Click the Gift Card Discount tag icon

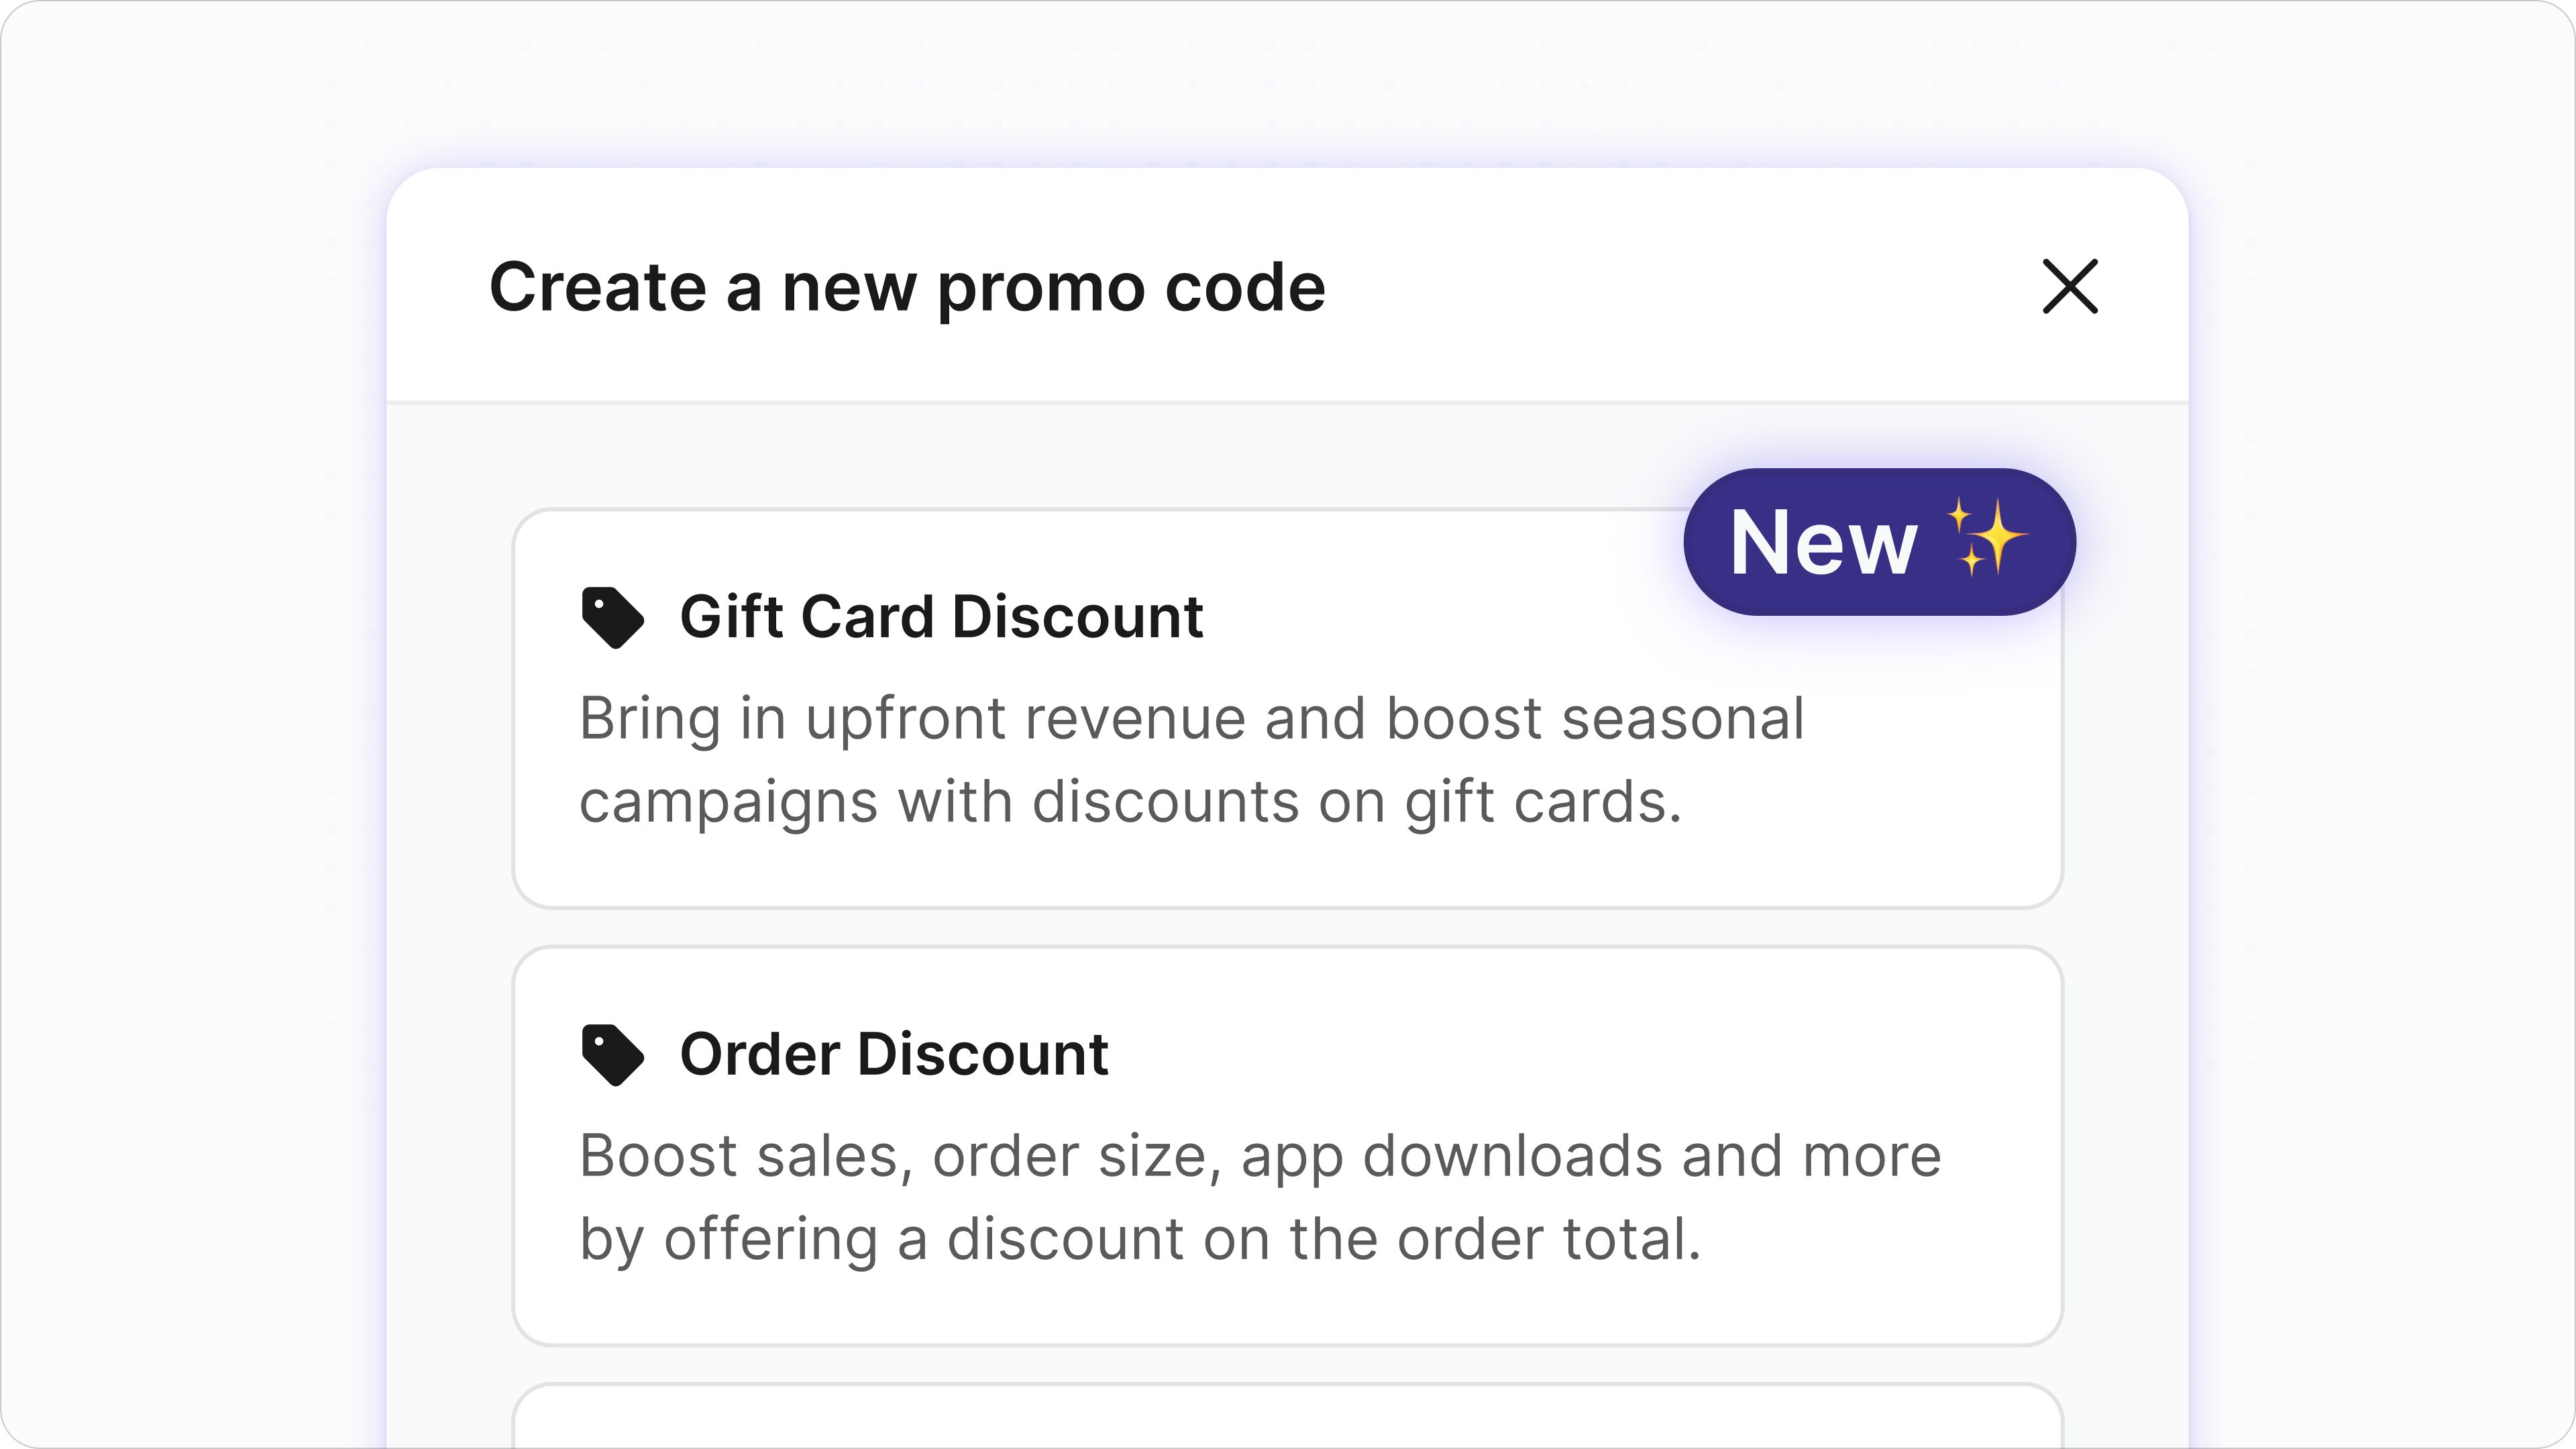point(612,617)
